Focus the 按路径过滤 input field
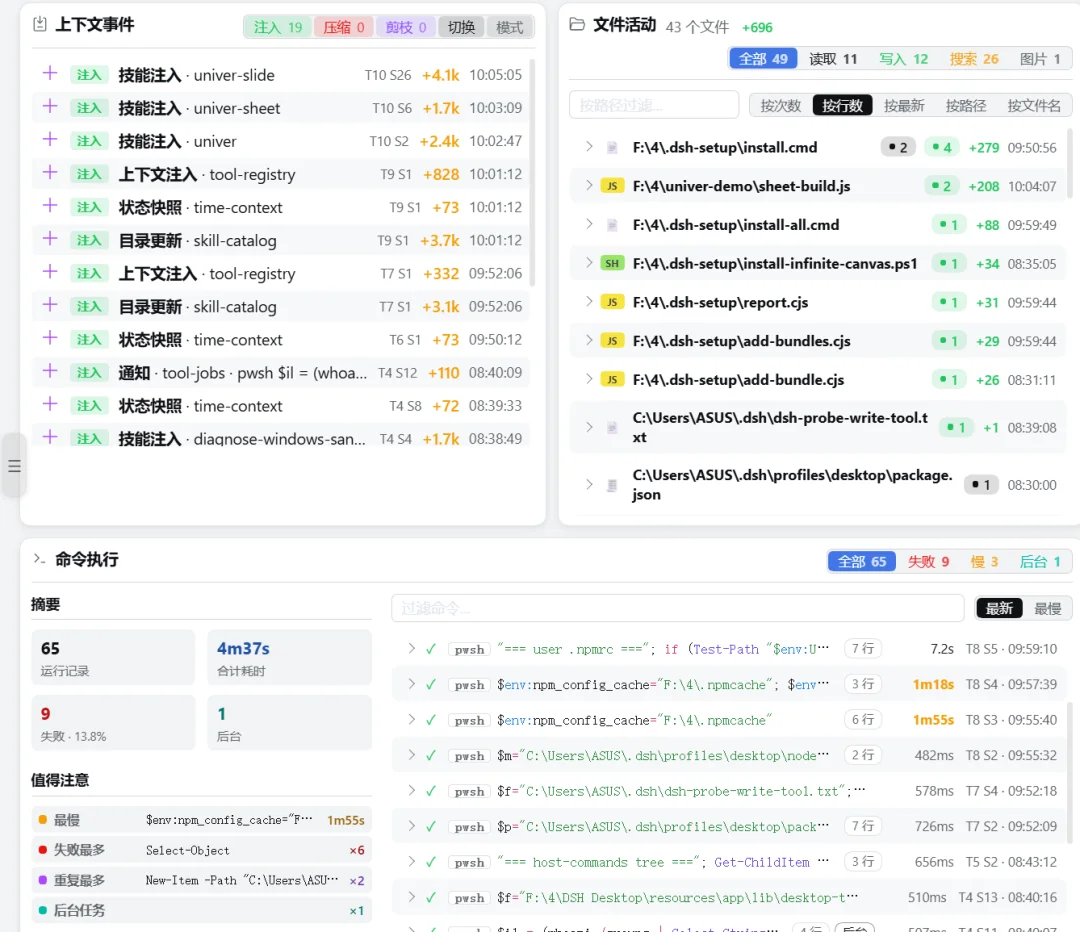Screen dimensions: 1080x932 654,105
